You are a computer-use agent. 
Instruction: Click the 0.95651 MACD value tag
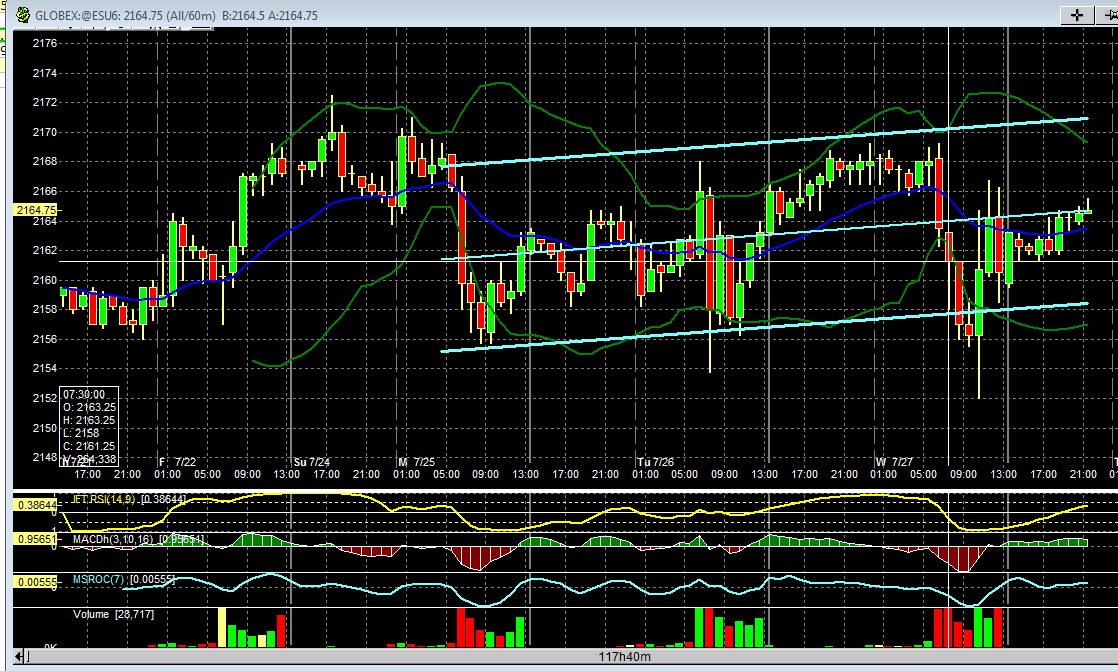(36, 539)
